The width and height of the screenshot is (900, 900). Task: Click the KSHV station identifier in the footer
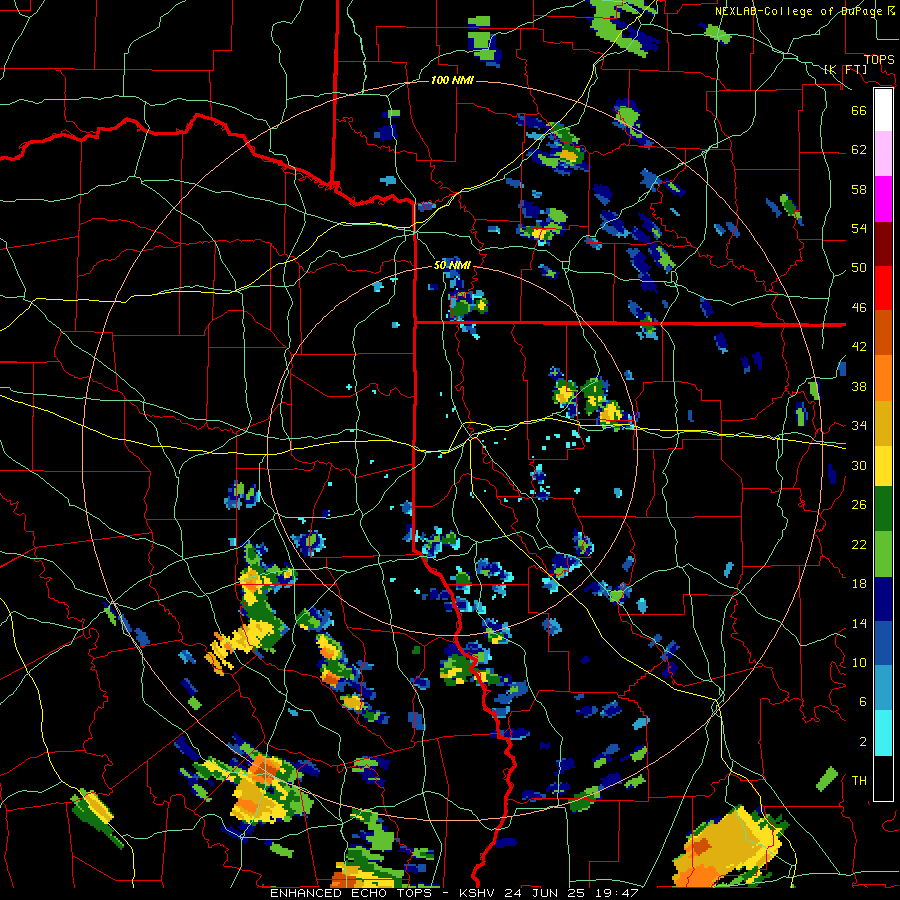tap(479, 893)
